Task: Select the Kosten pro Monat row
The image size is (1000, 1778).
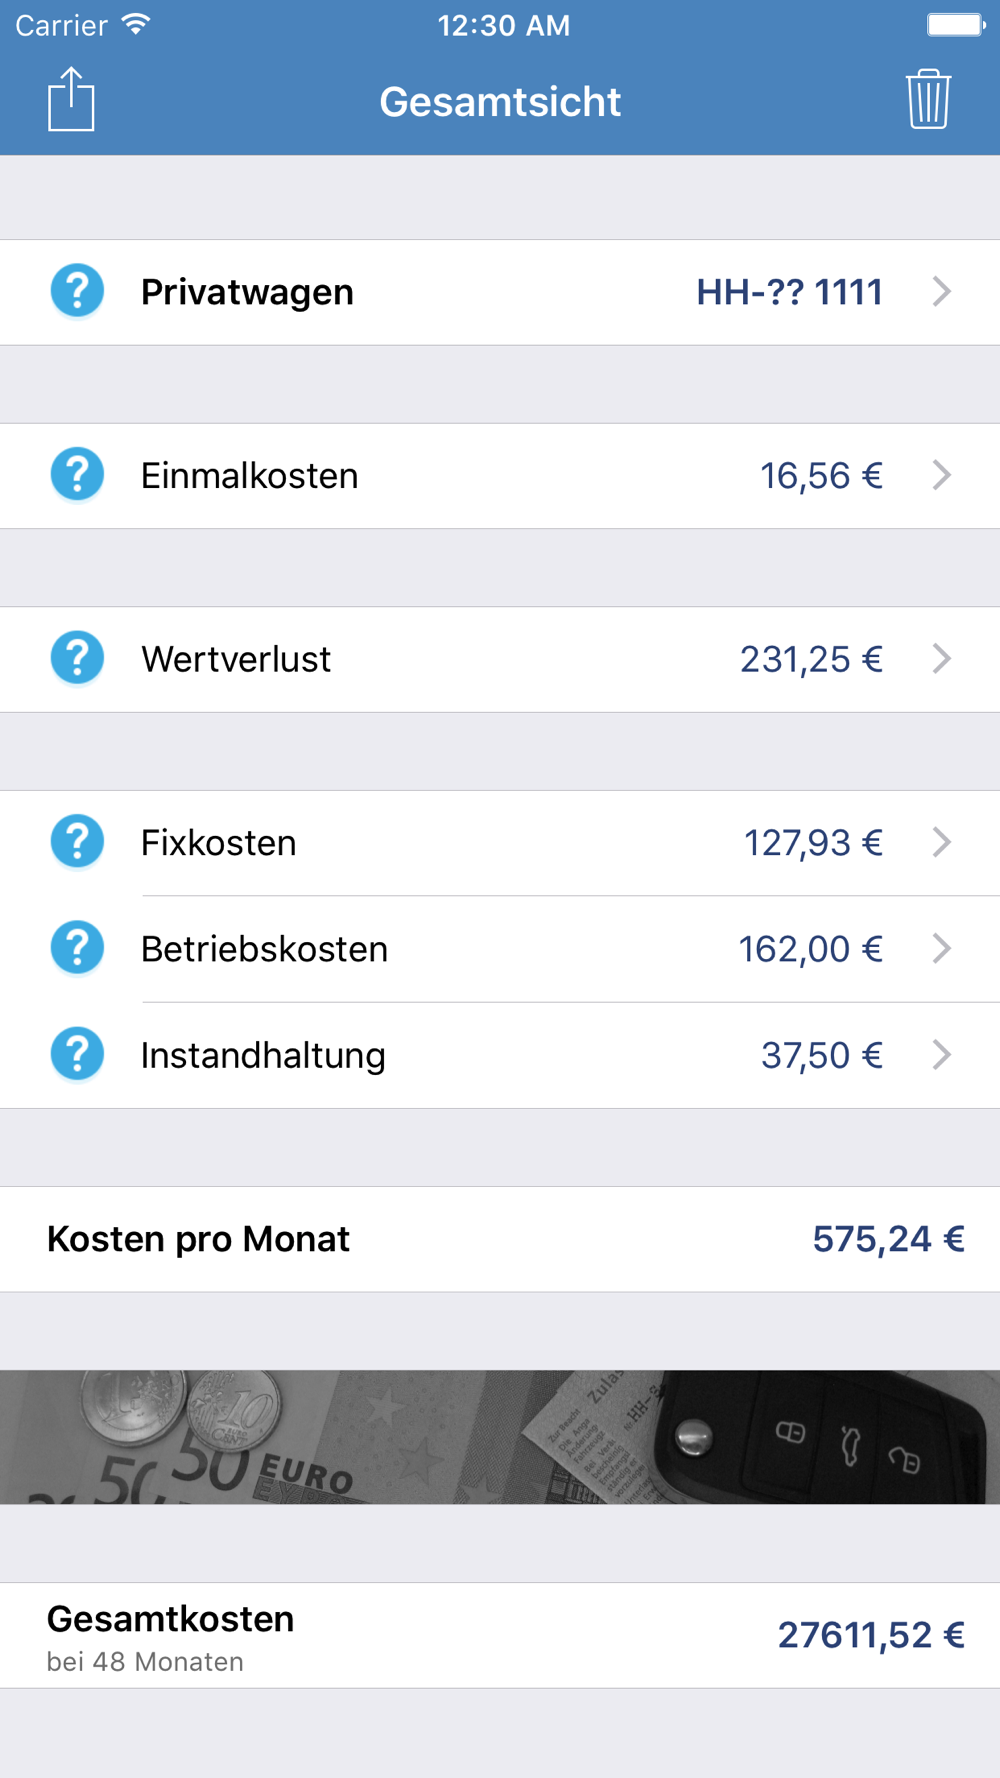Action: point(500,1239)
